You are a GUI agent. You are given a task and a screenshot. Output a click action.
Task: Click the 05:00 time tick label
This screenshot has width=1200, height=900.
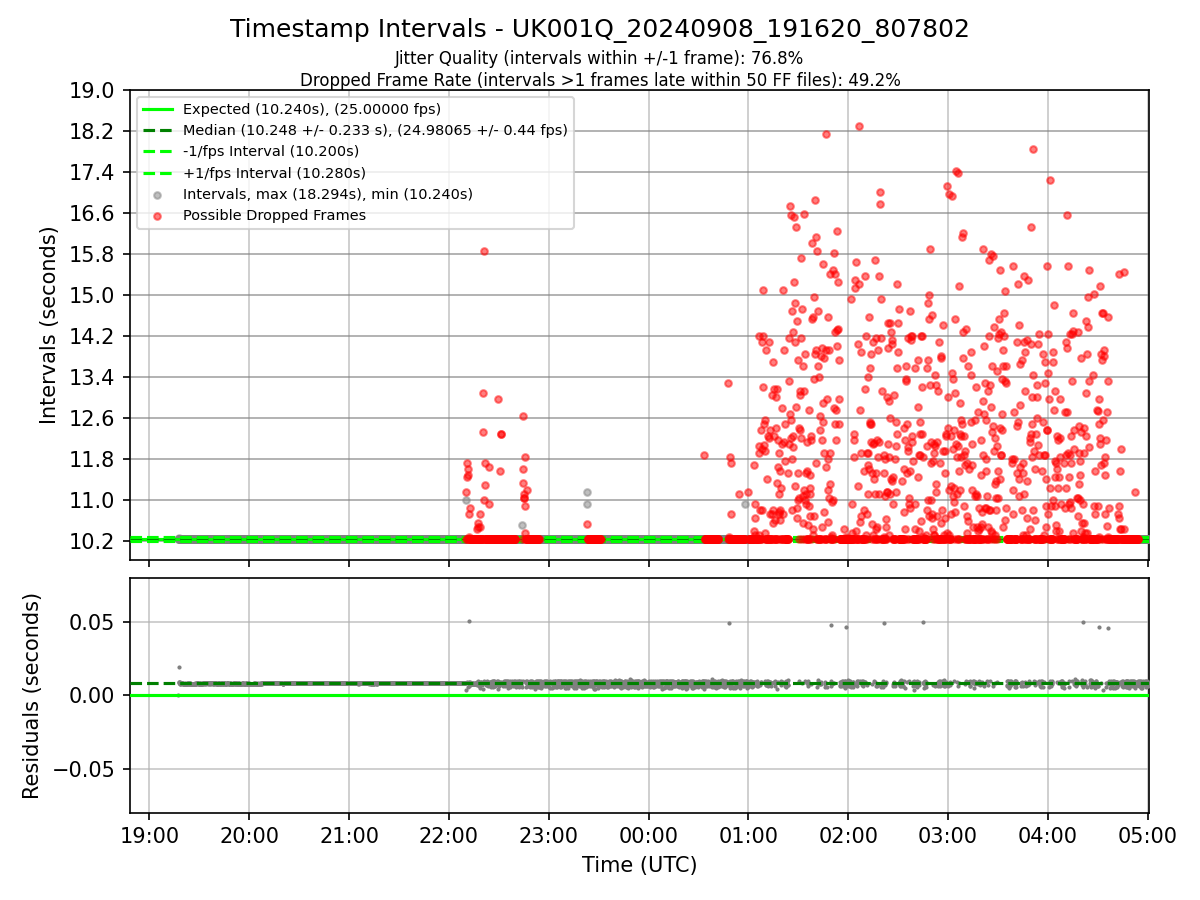point(1147,835)
